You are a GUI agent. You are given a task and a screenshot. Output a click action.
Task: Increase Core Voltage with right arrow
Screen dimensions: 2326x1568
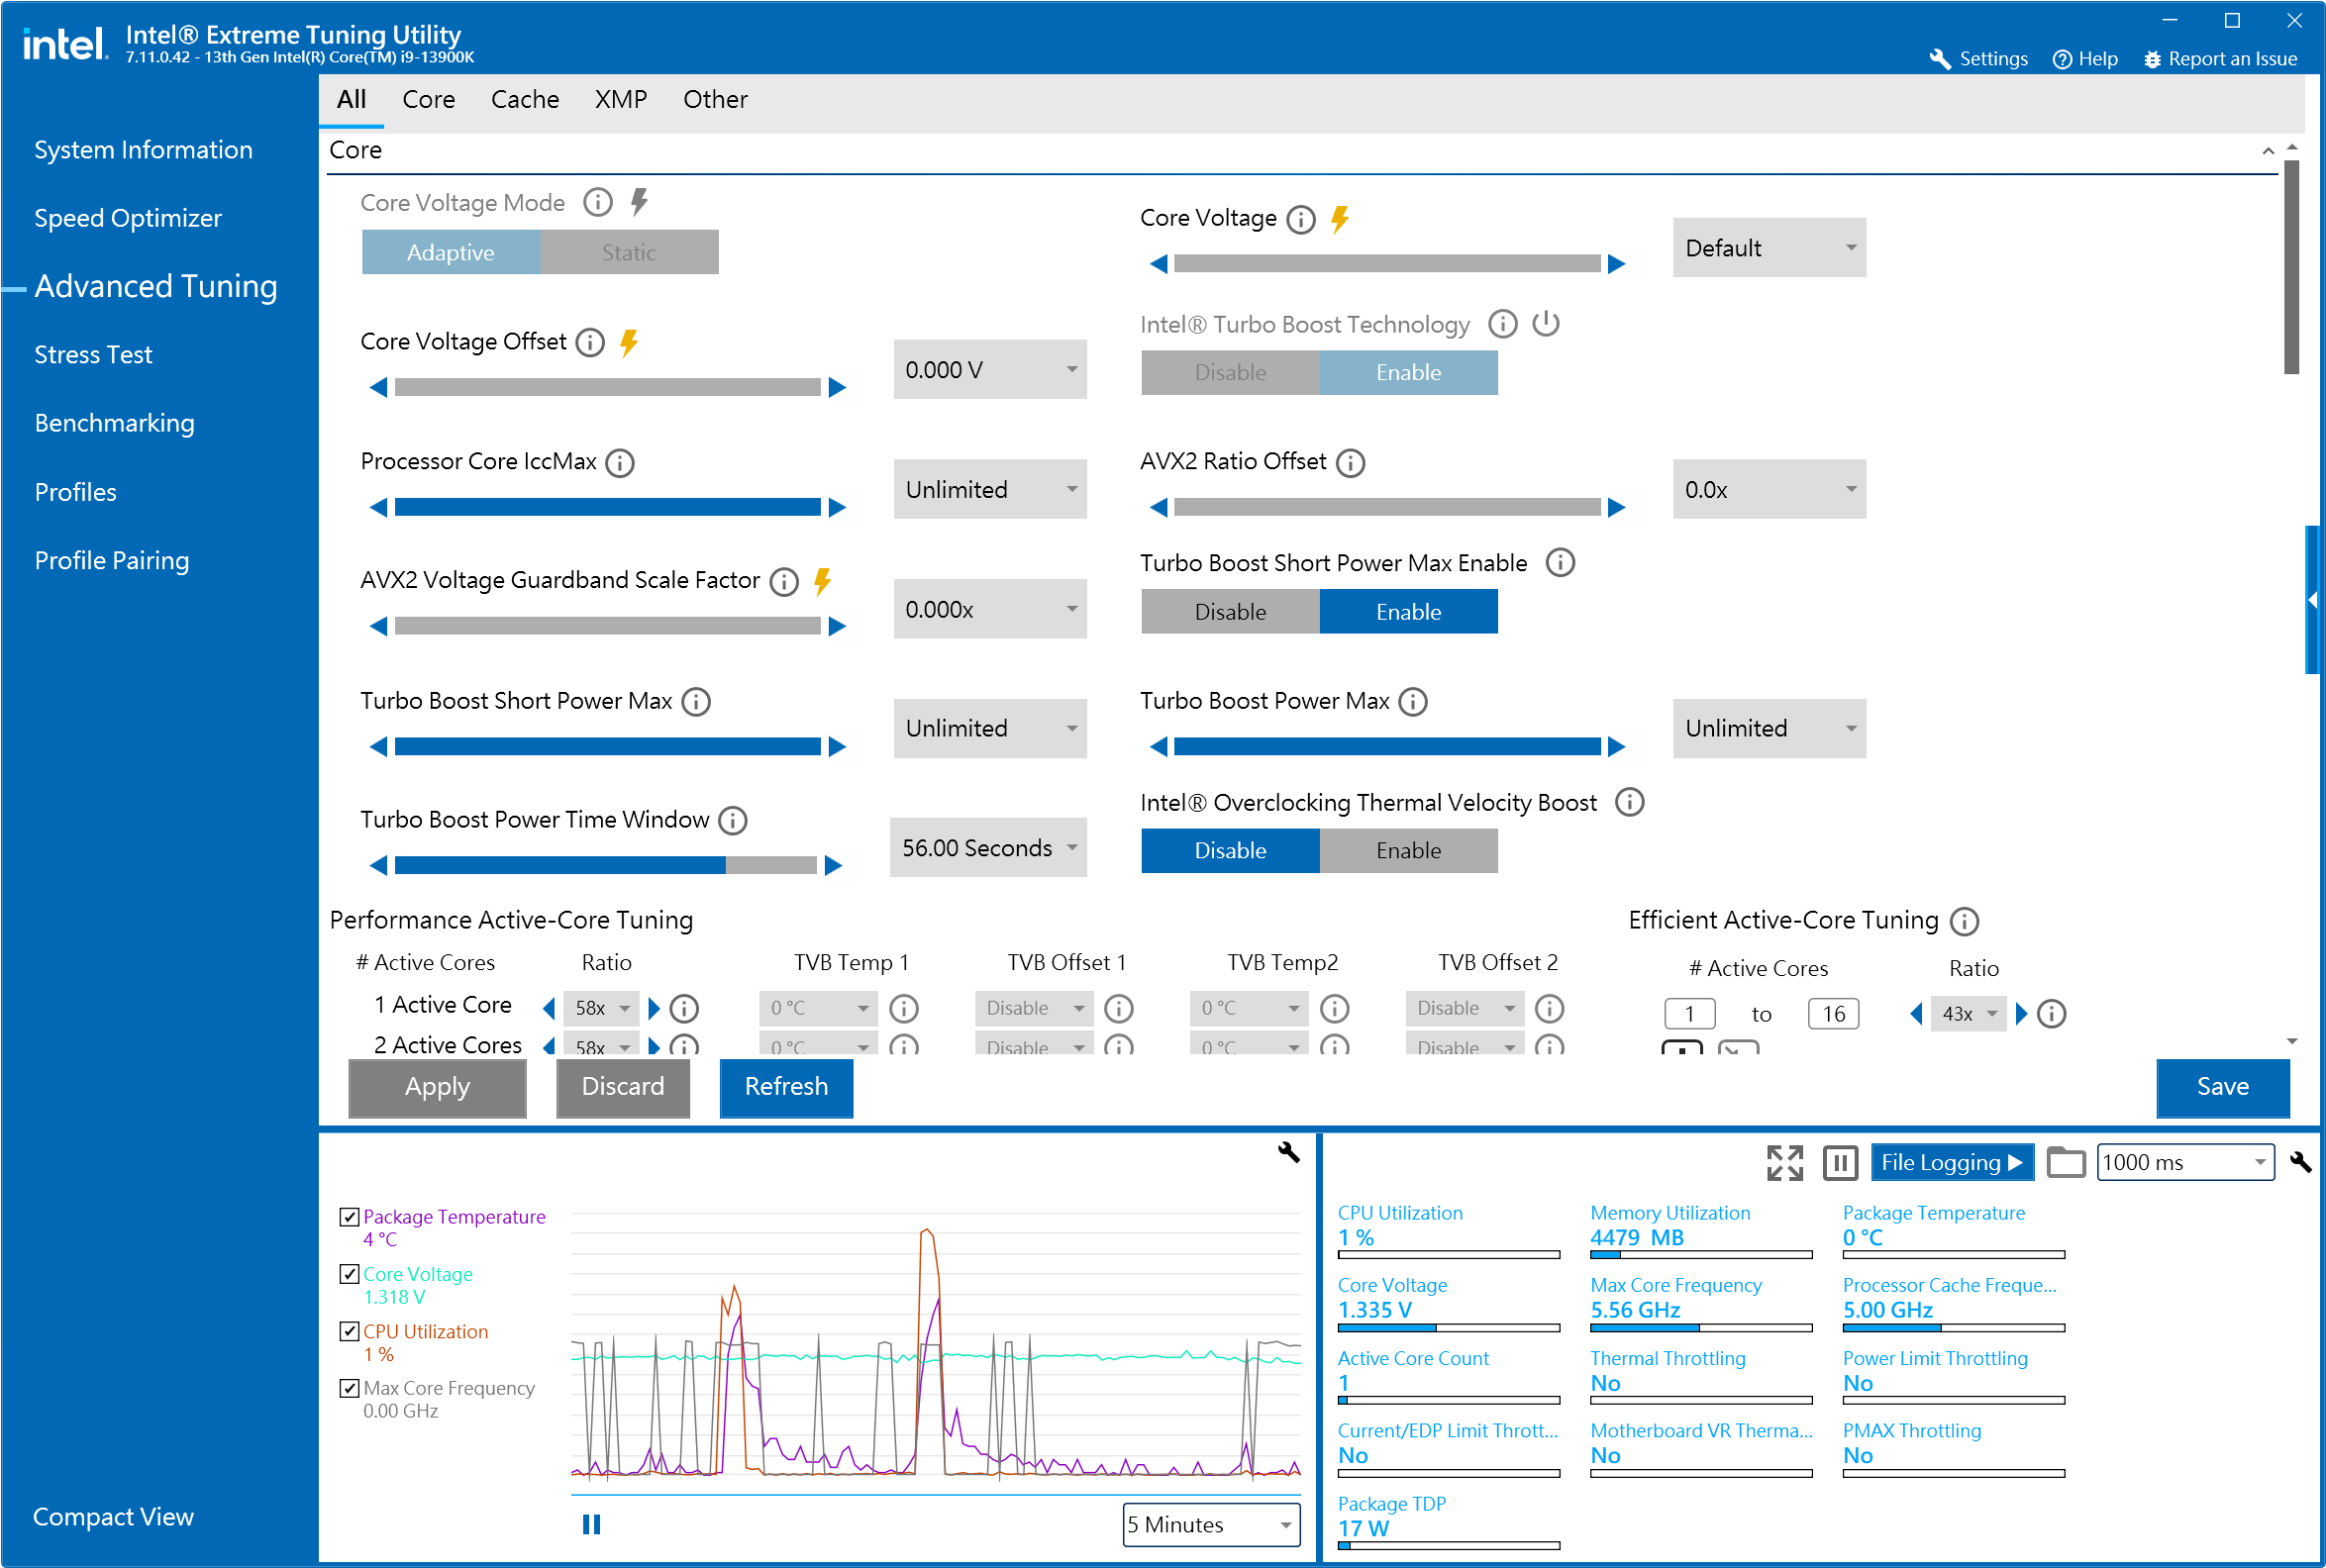[1616, 264]
